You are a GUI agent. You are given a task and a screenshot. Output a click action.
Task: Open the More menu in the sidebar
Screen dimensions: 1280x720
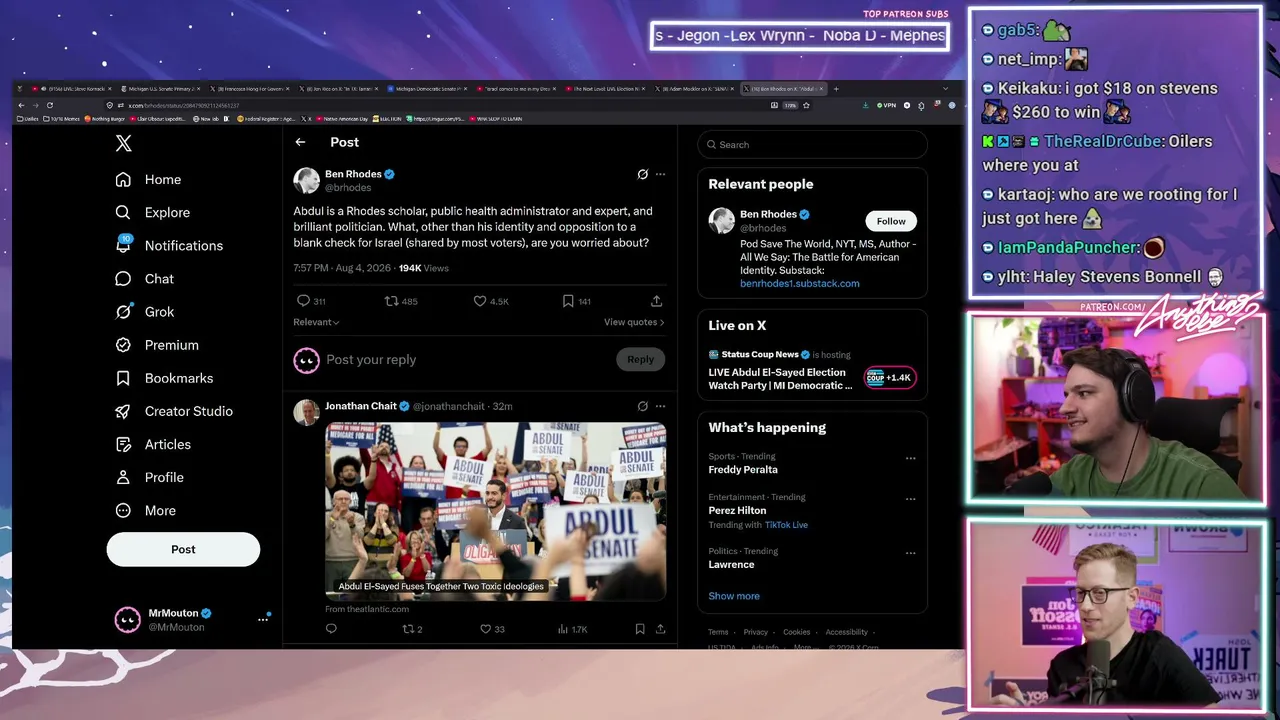[x=145, y=510]
